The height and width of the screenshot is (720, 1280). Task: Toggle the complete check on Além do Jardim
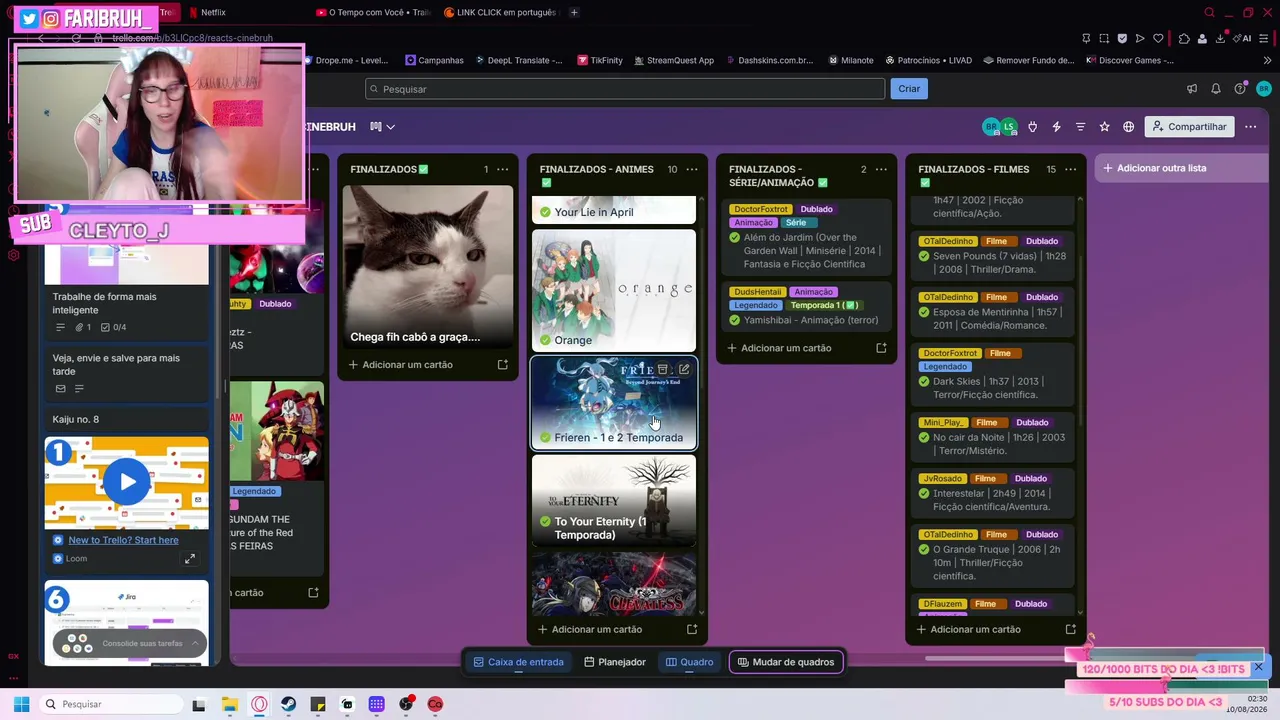click(x=735, y=238)
